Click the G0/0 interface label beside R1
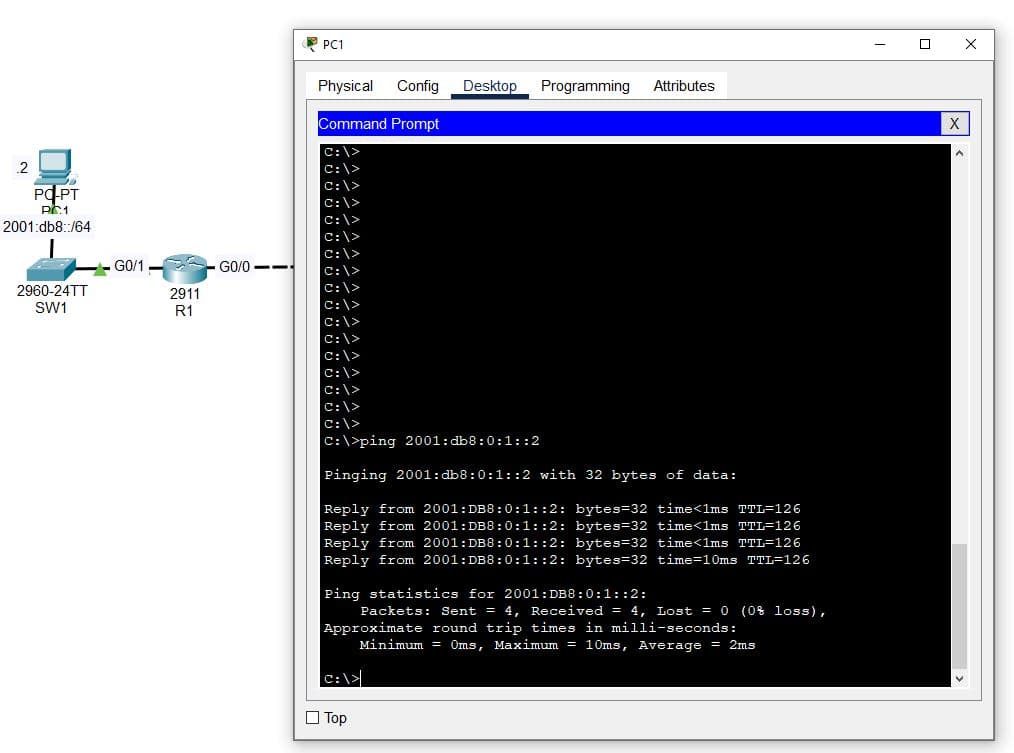Image resolution: width=1014 pixels, height=753 pixels. (235, 267)
